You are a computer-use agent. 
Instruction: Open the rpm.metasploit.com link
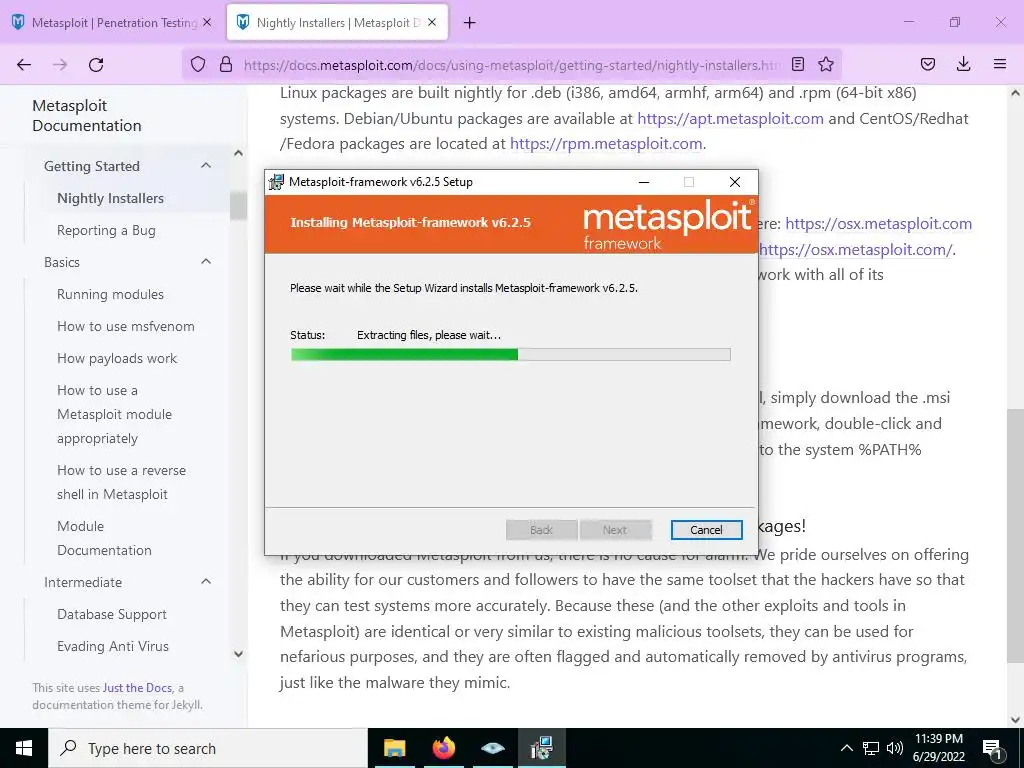pos(606,144)
